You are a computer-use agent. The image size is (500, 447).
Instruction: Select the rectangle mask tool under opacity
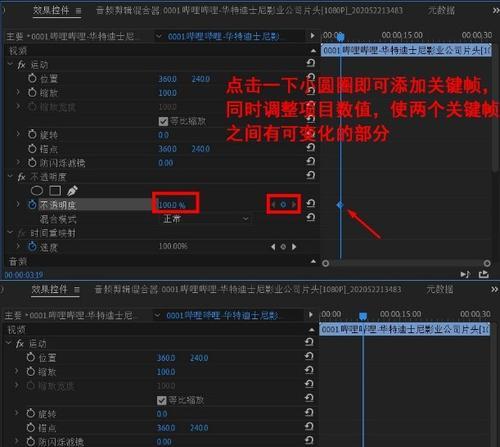[x=55, y=191]
